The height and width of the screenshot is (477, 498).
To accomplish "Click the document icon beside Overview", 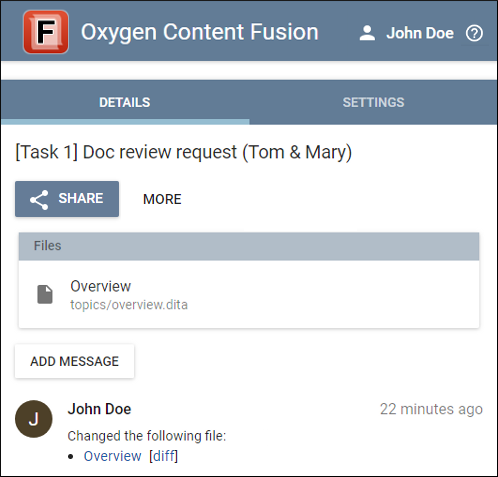I will [45, 294].
